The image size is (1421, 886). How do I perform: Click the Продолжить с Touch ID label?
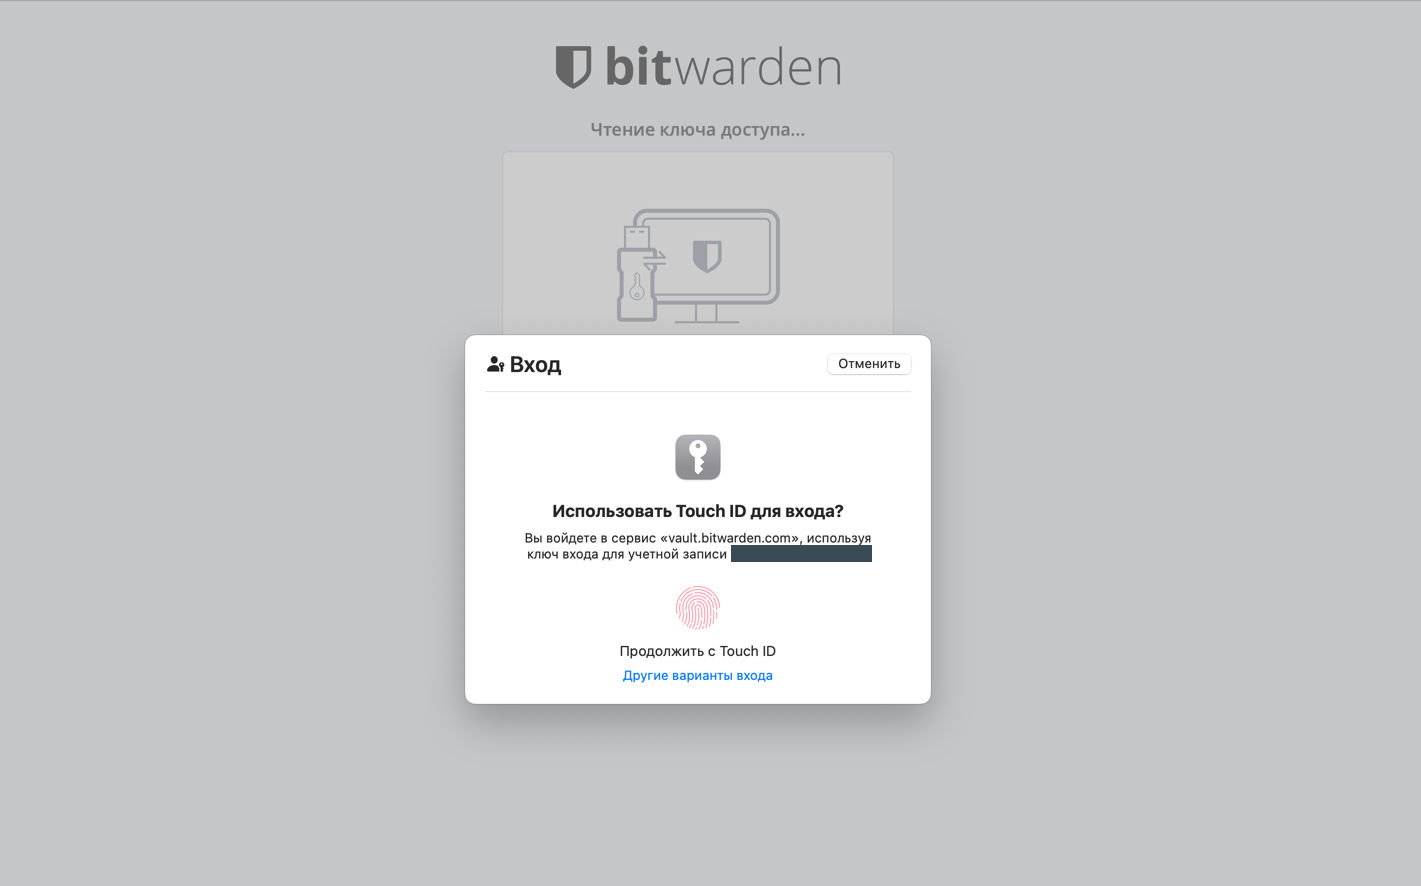point(698,651)
